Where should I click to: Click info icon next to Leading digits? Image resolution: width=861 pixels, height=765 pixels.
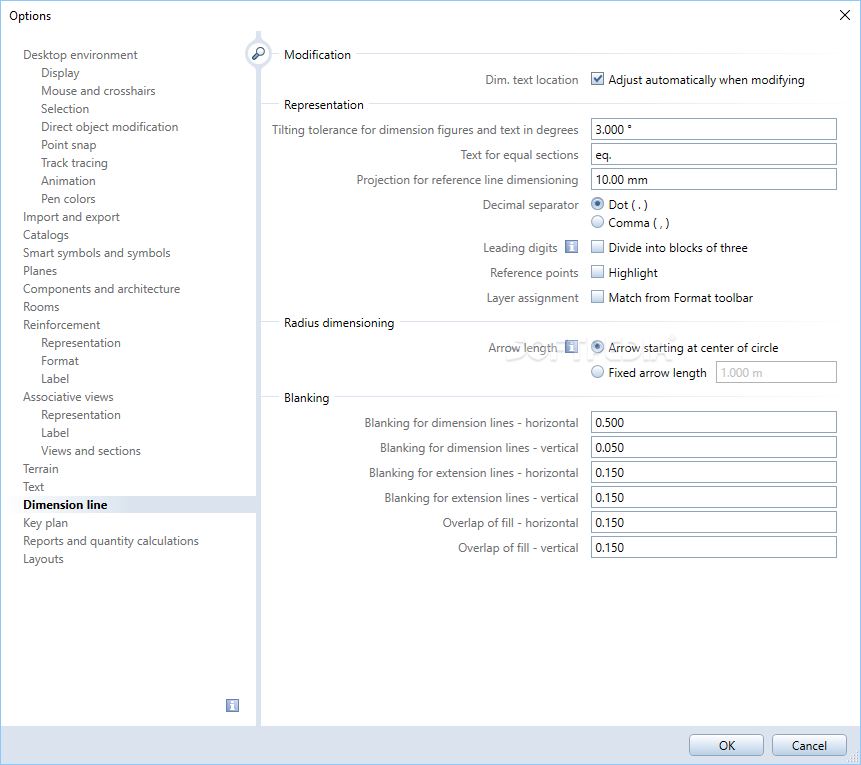(571, 247)
